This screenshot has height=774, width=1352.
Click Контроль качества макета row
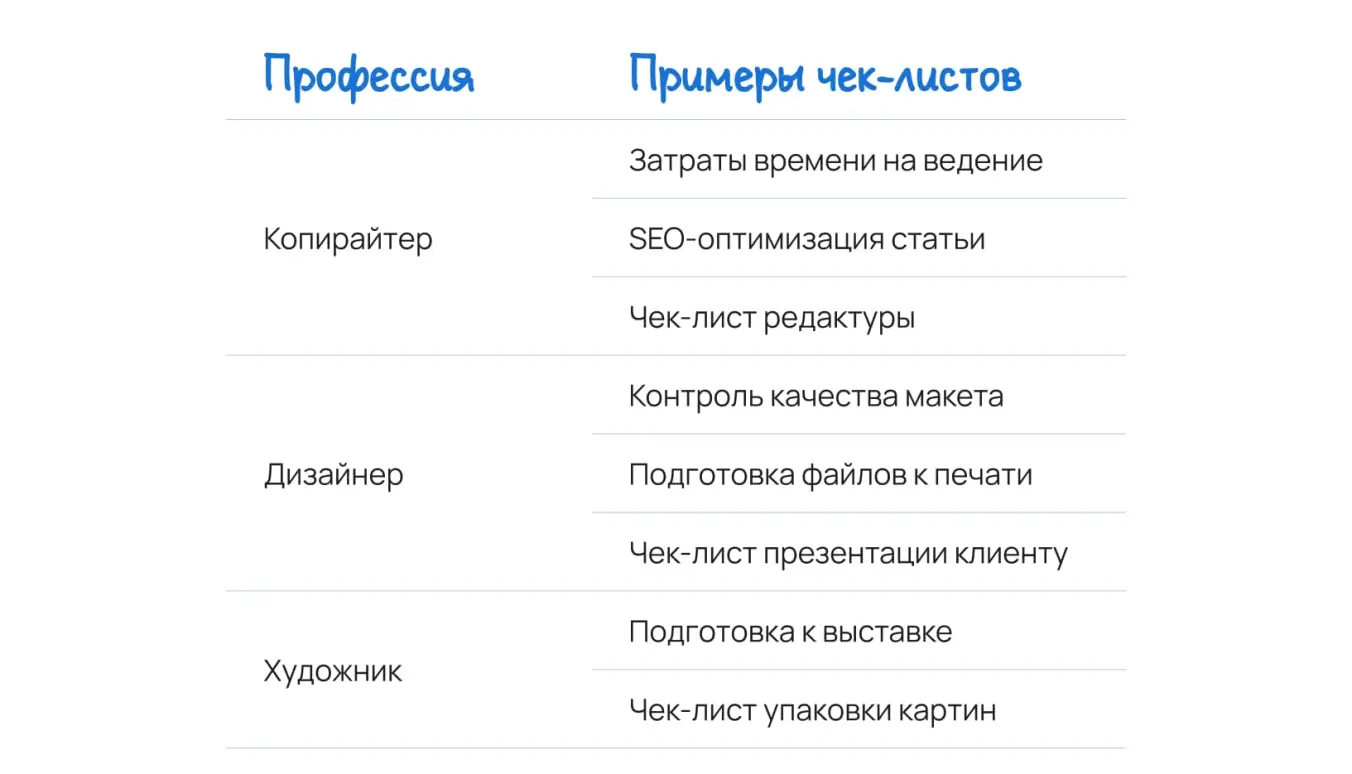click(859, 395)
